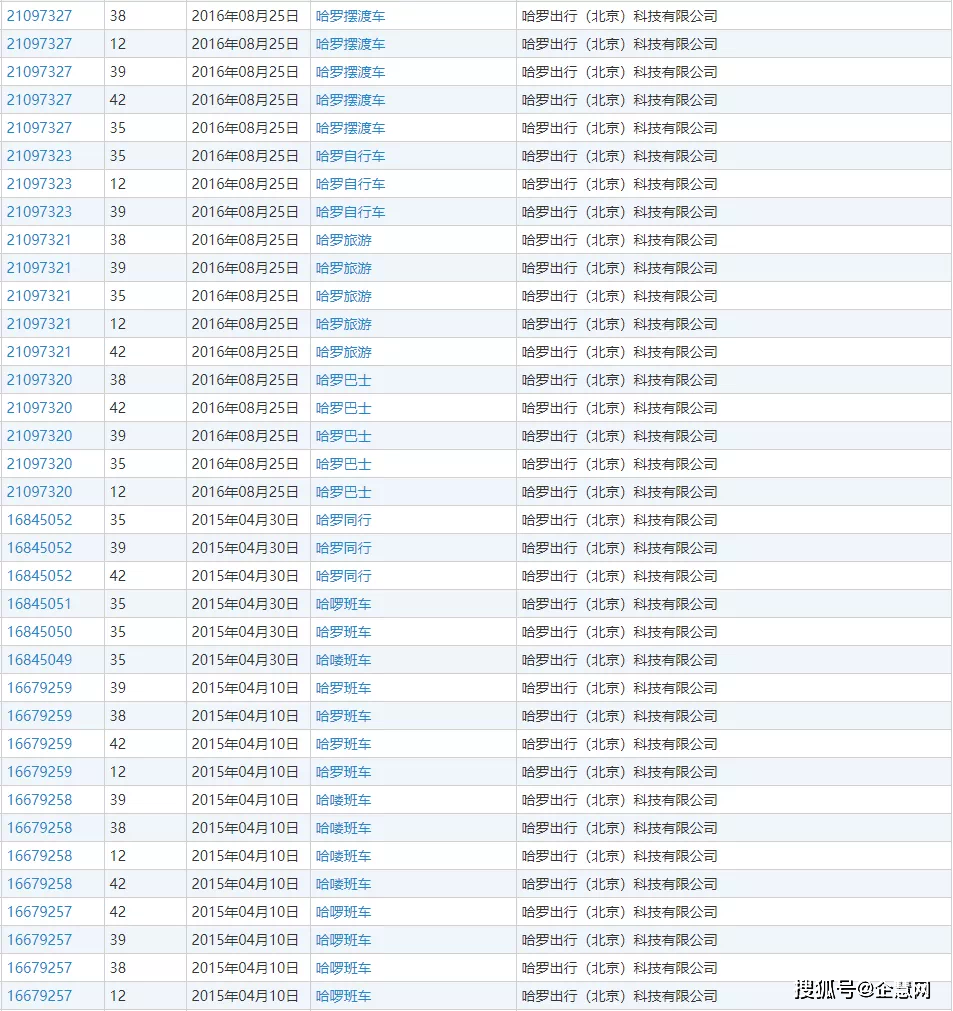Open 哈啰班车 link in 16679257 class 12 row

pos(344,997)
